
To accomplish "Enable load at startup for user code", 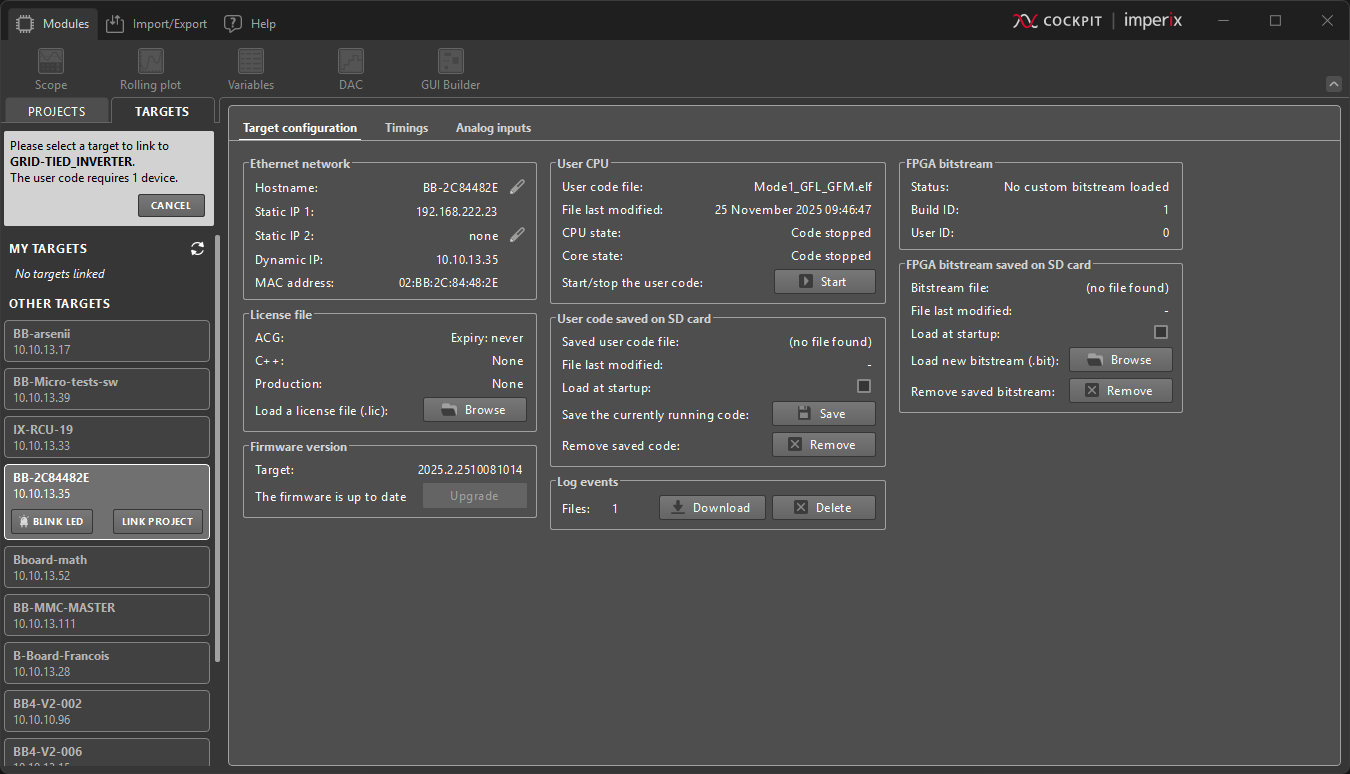I will (x=864, y=387).
